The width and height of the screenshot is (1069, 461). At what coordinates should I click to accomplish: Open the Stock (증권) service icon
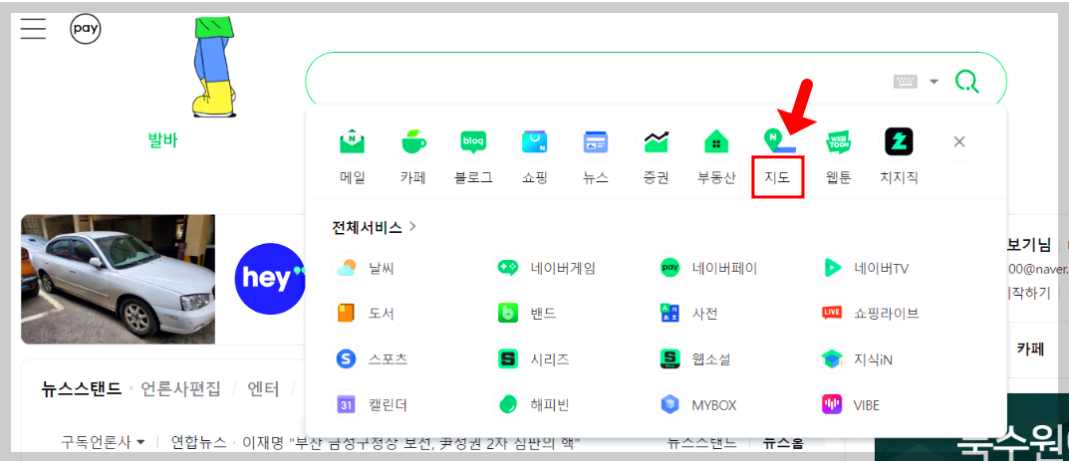pyautogui.click(x=656, y=143)
